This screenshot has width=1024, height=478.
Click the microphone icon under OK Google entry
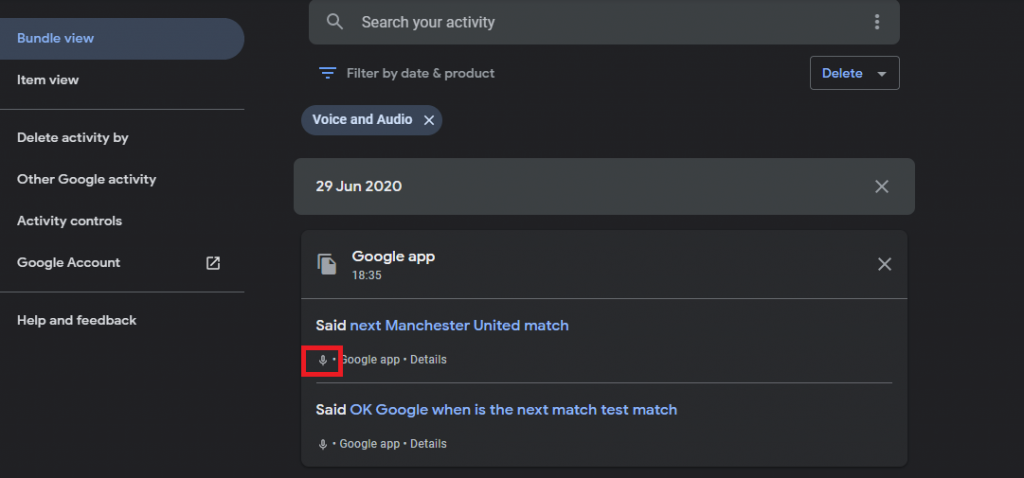322,444
